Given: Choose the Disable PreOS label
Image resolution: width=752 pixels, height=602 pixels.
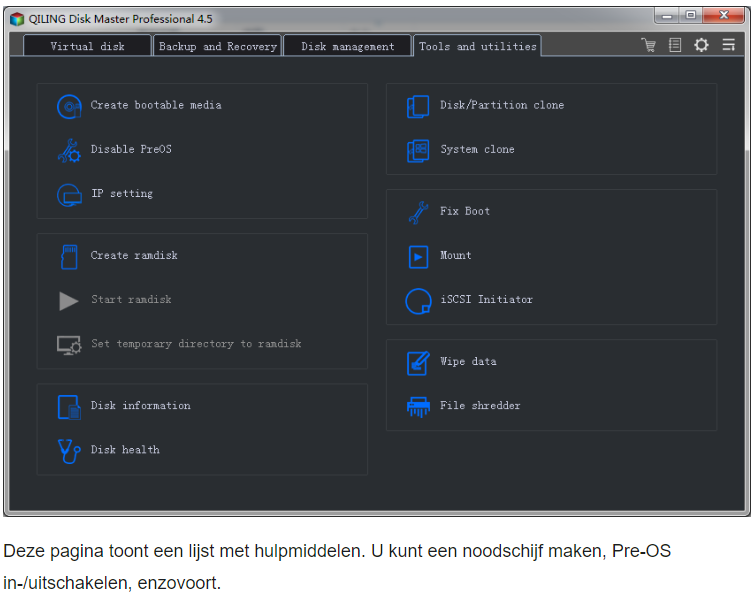Looking at the screenshot, I should pos(131,149).
